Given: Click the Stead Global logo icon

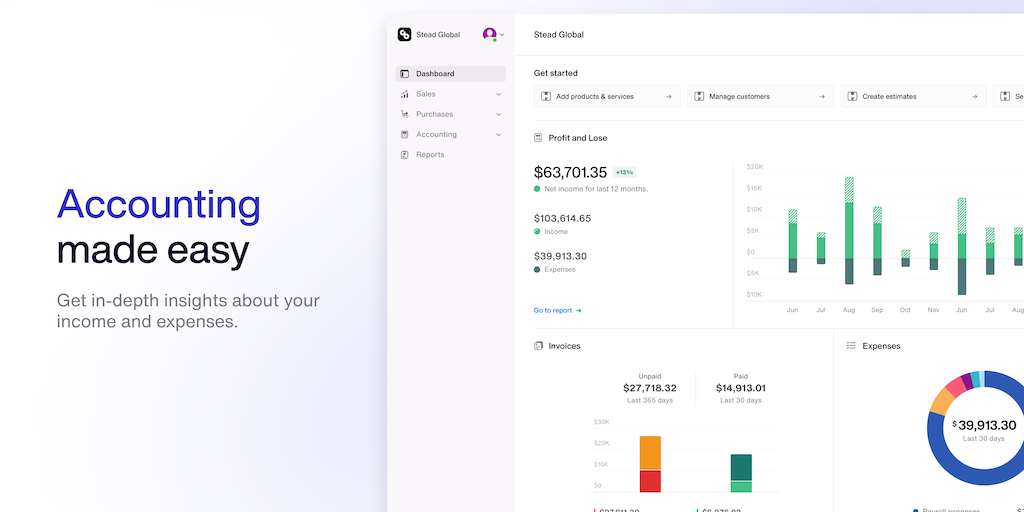Looking at the screenshot, I should coord(404,35).
